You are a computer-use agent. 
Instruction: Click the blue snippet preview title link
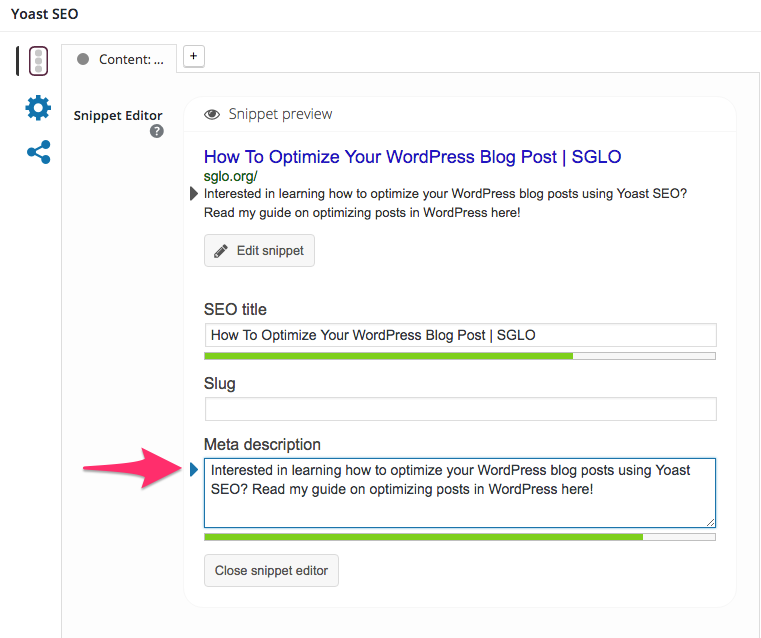412,157
